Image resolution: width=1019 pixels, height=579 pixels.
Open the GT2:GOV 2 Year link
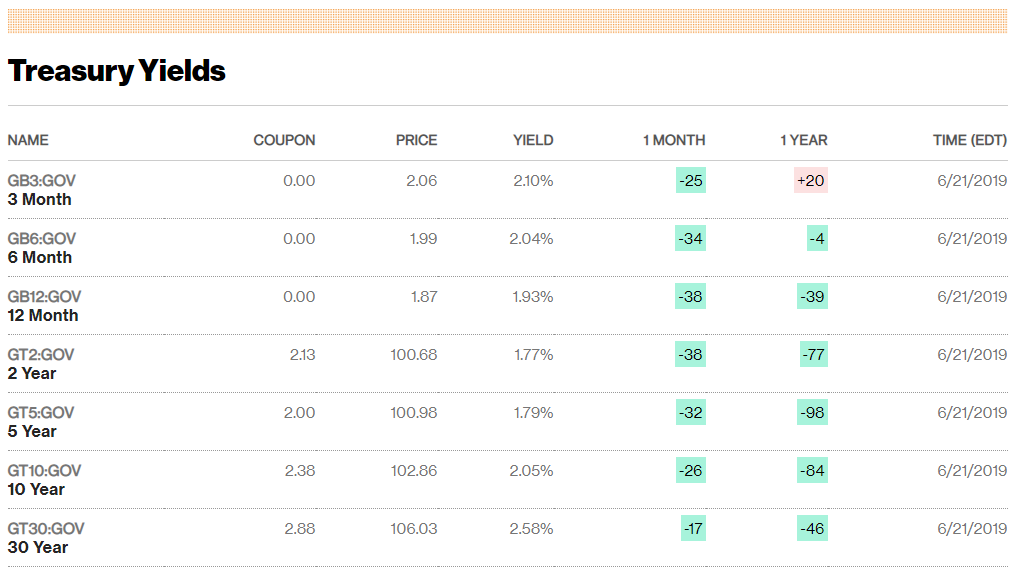pyautogui.click(x=40, y=364)
